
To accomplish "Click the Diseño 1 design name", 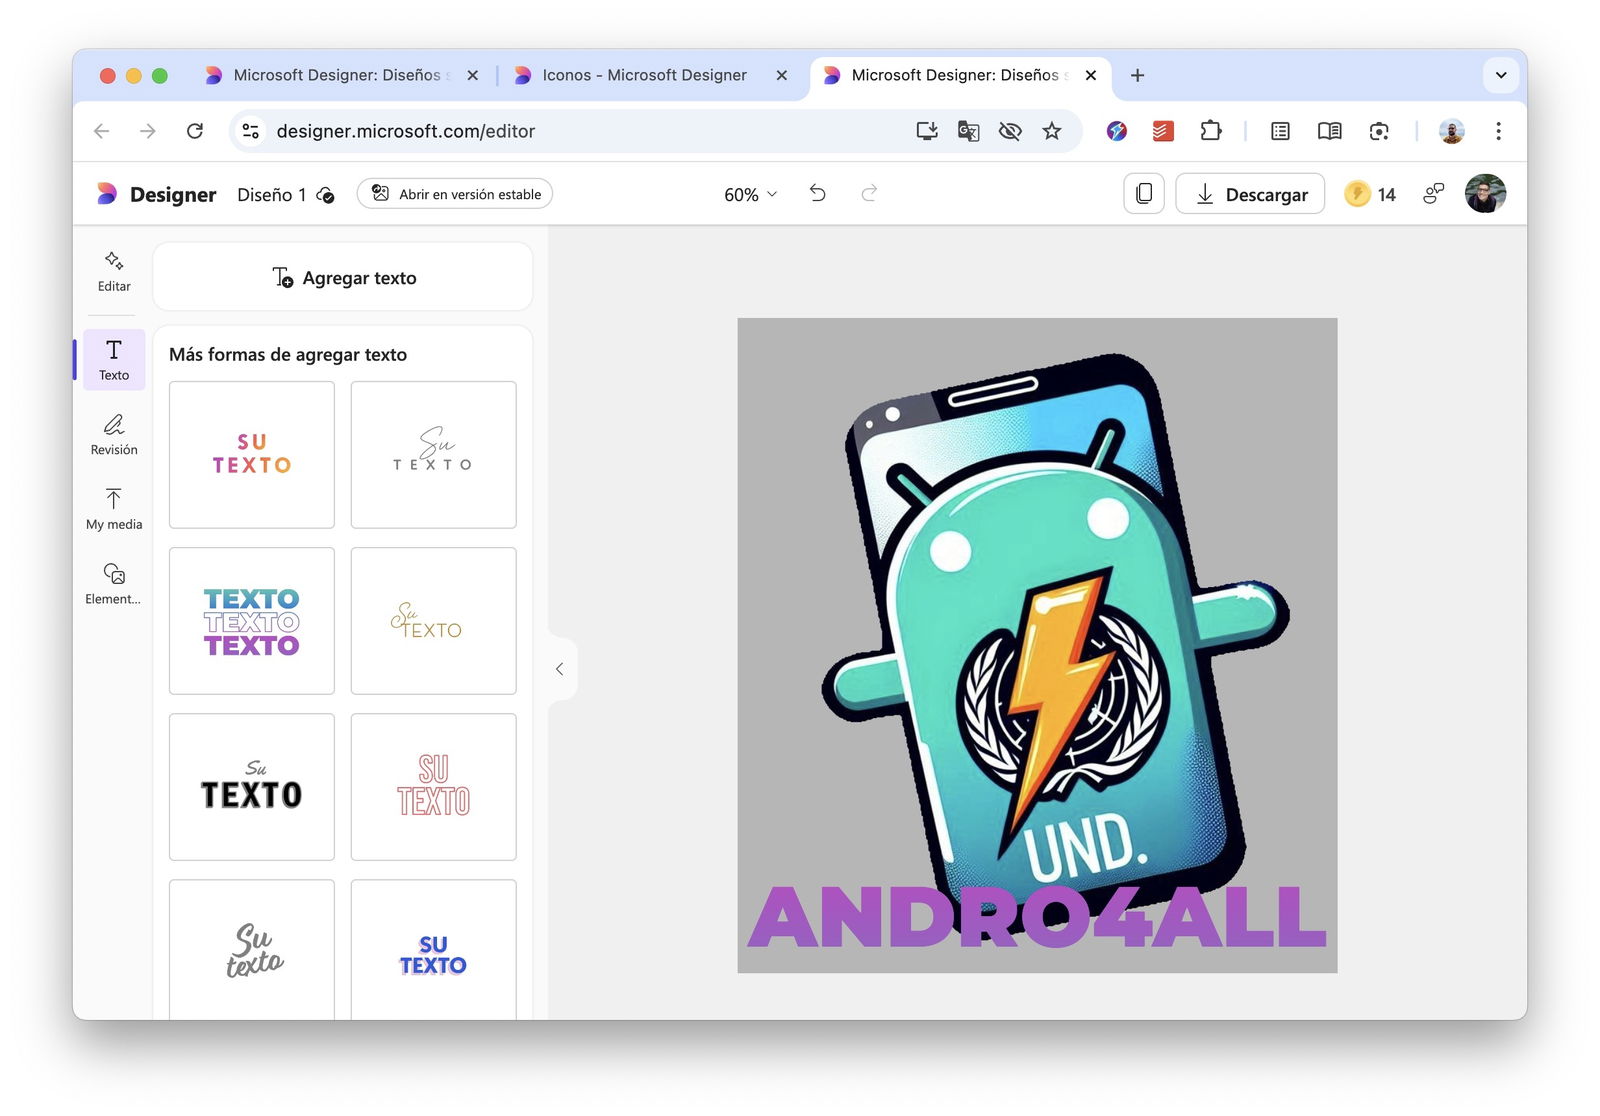I will [271, 195].
